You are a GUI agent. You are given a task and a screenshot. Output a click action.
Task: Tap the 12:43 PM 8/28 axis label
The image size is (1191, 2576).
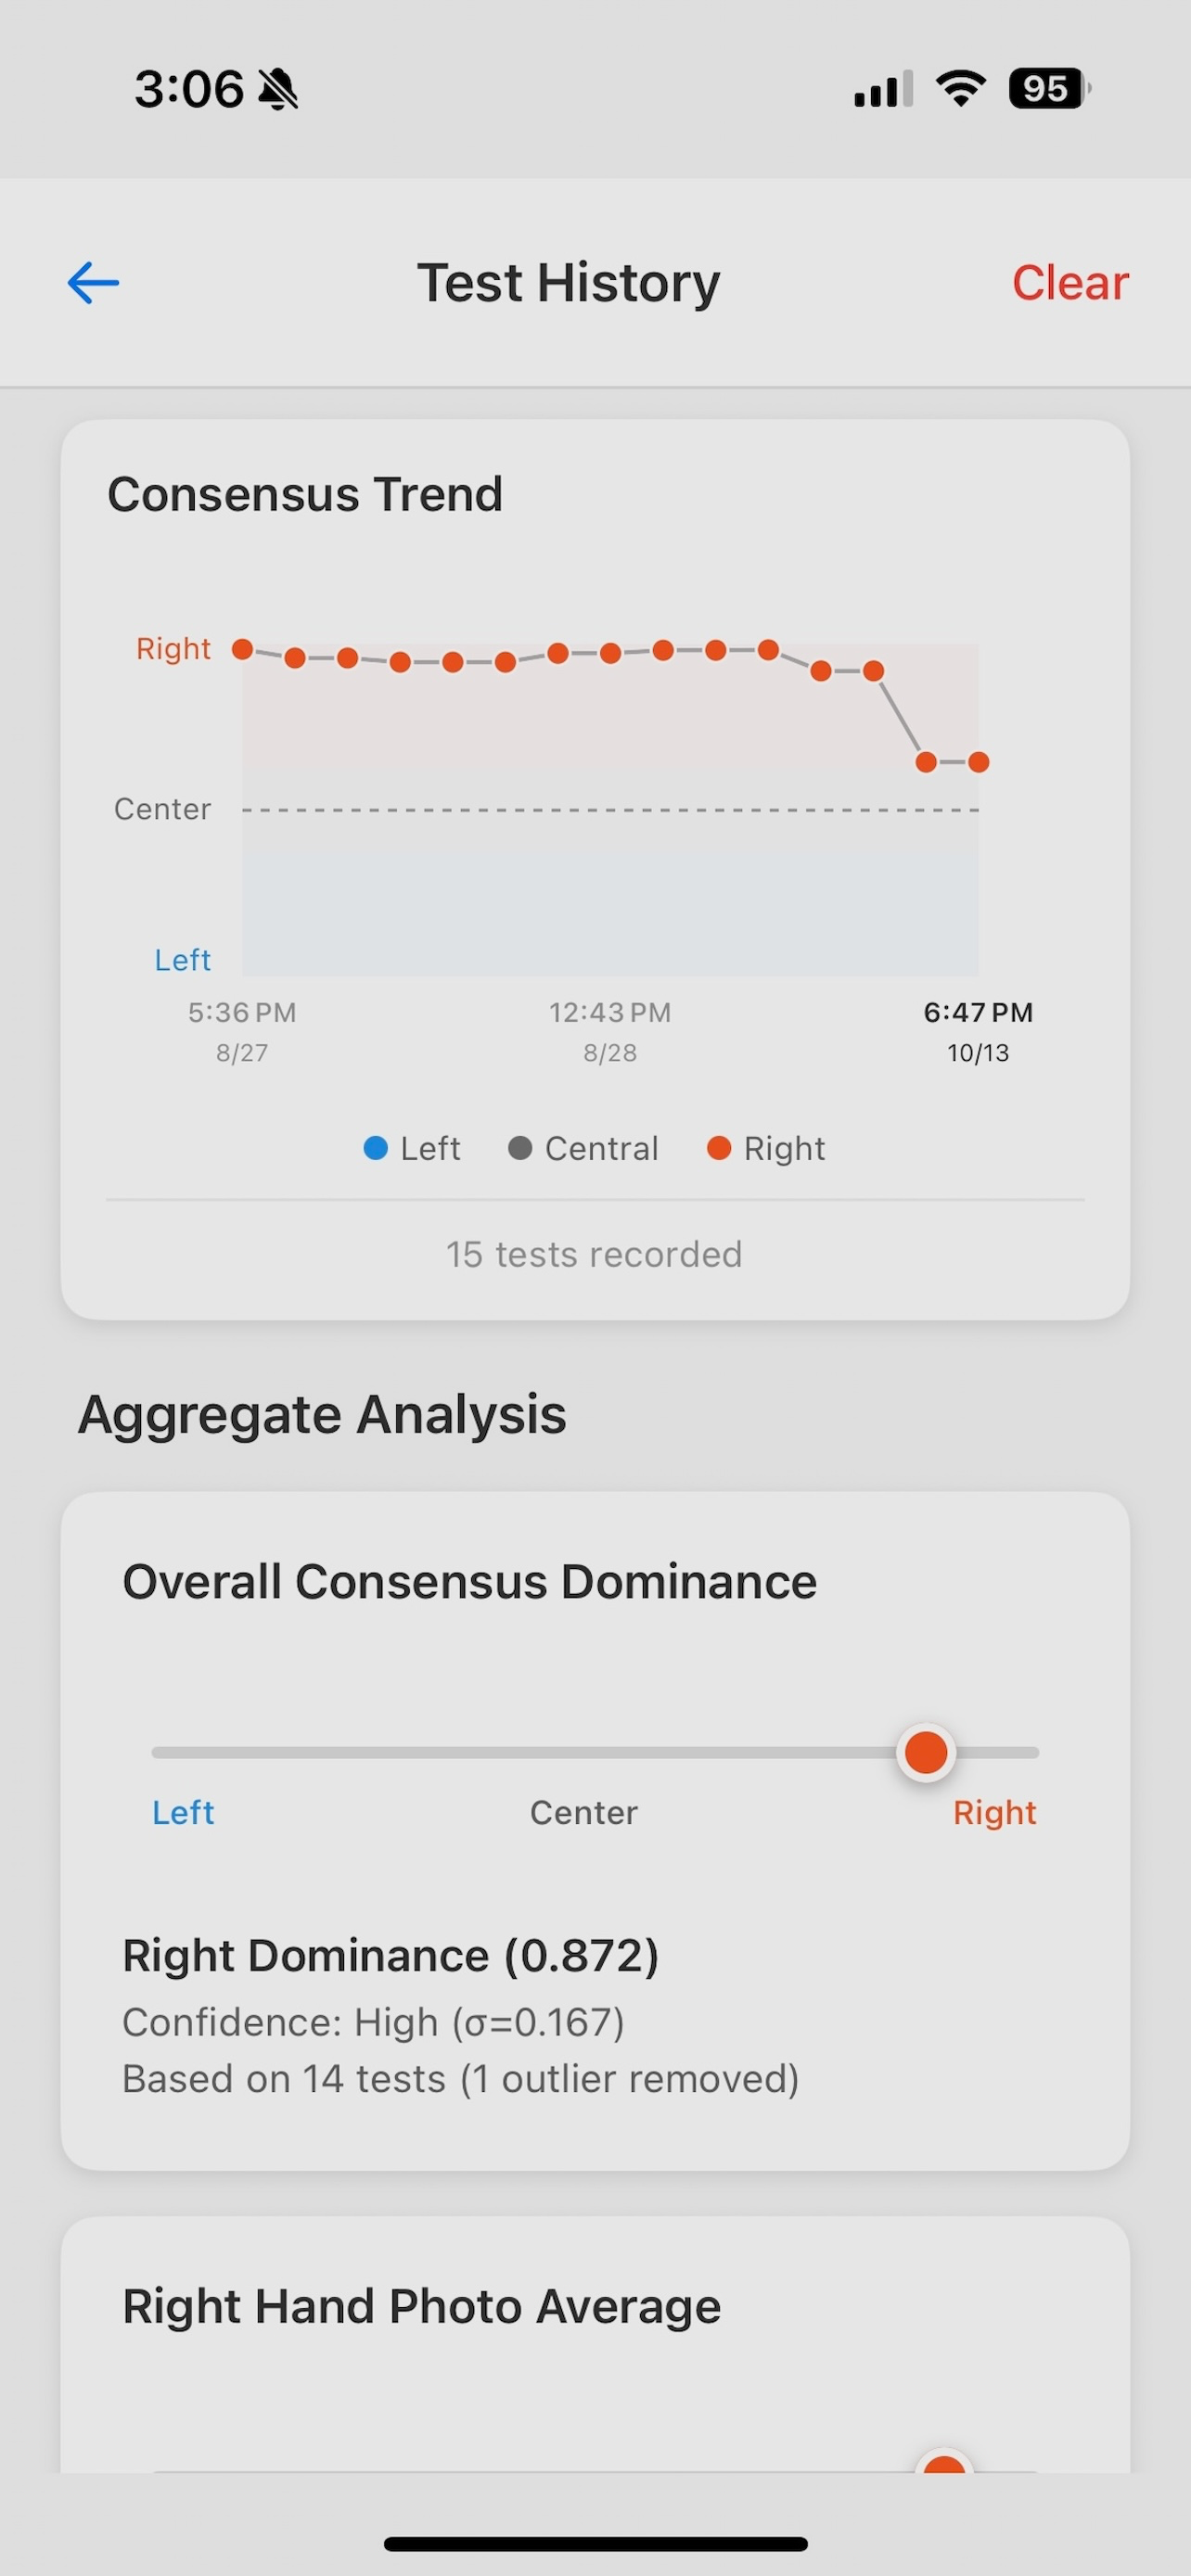(610, 1031)
